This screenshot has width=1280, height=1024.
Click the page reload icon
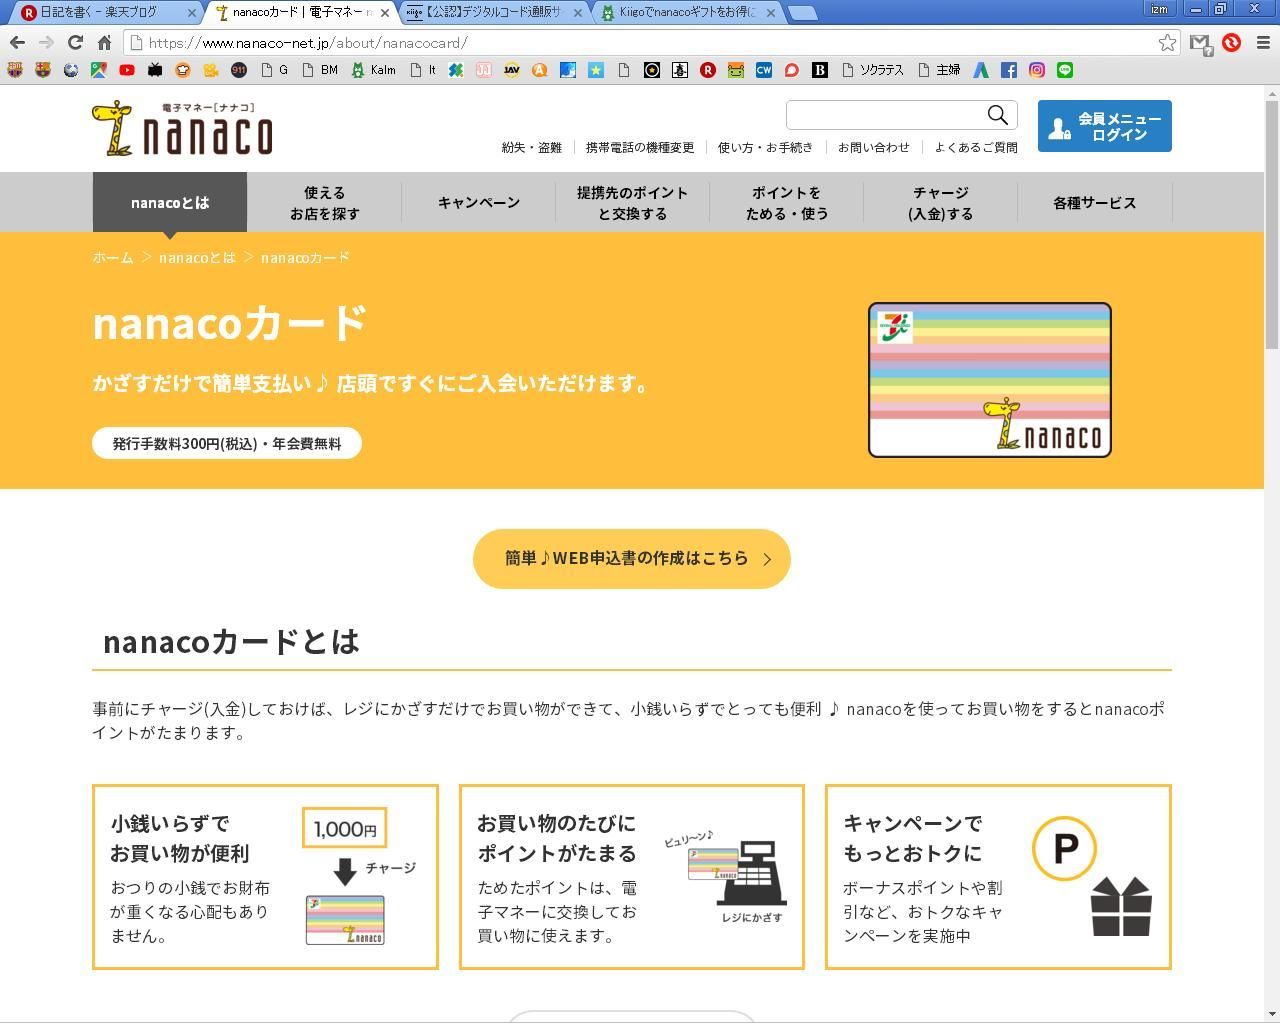pos(74,43)
